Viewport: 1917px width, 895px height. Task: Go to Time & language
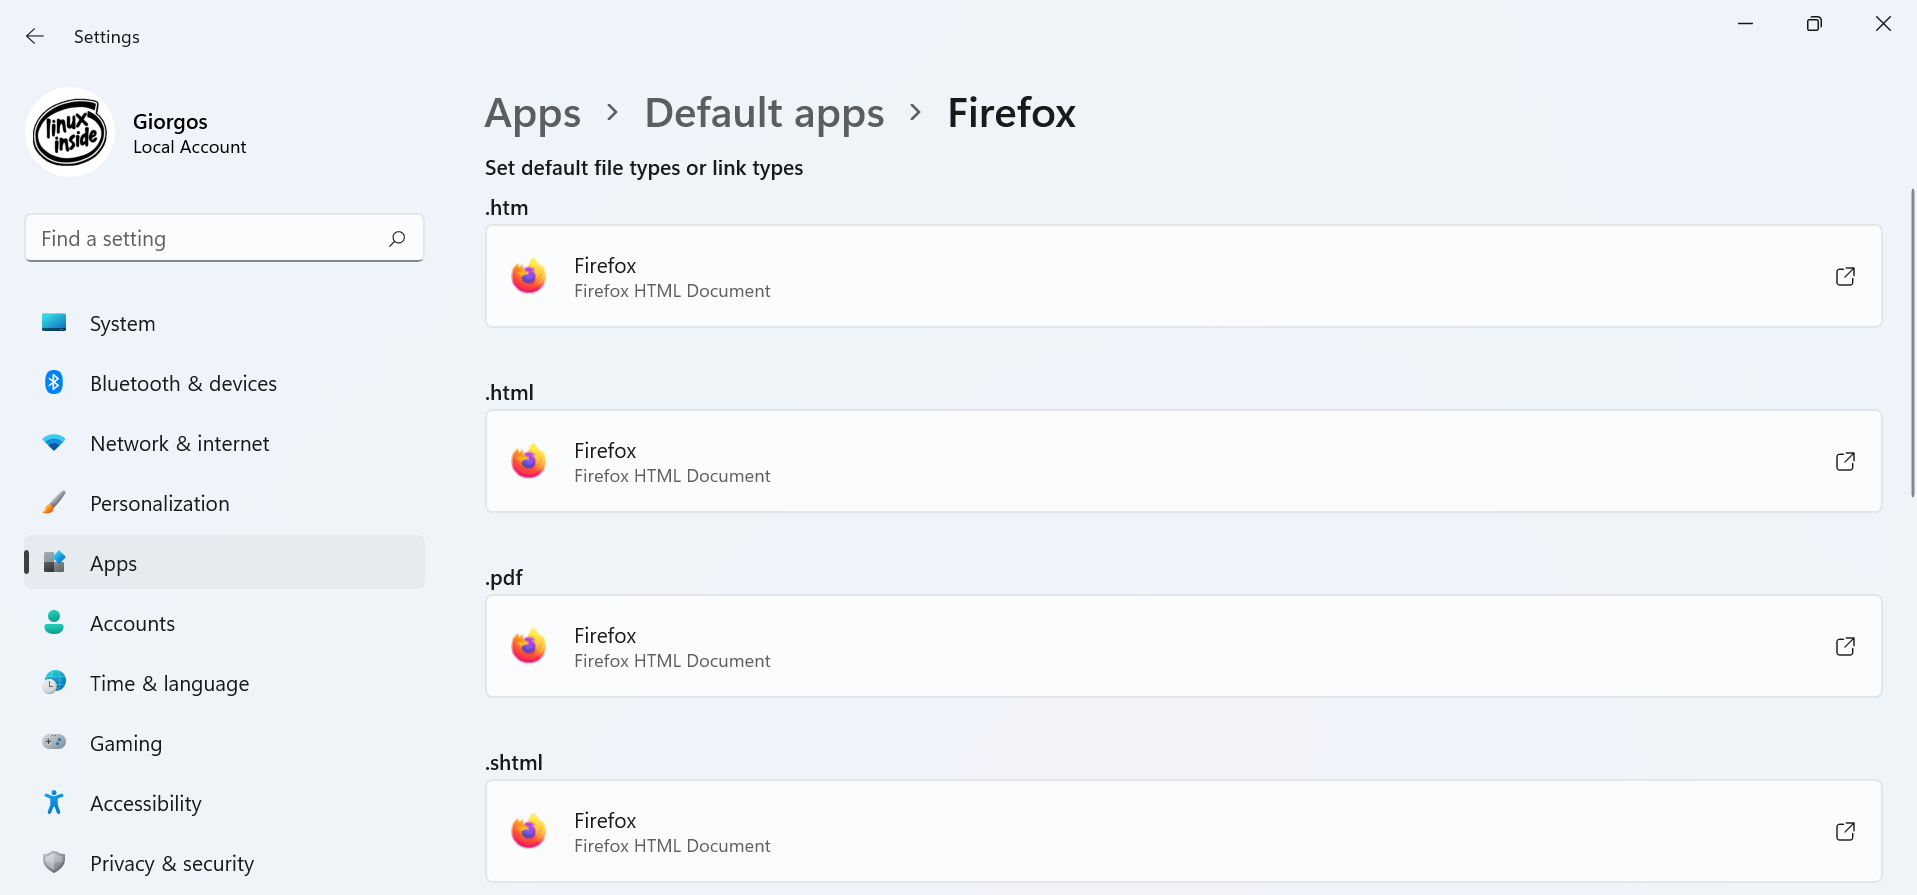[224, 683]
